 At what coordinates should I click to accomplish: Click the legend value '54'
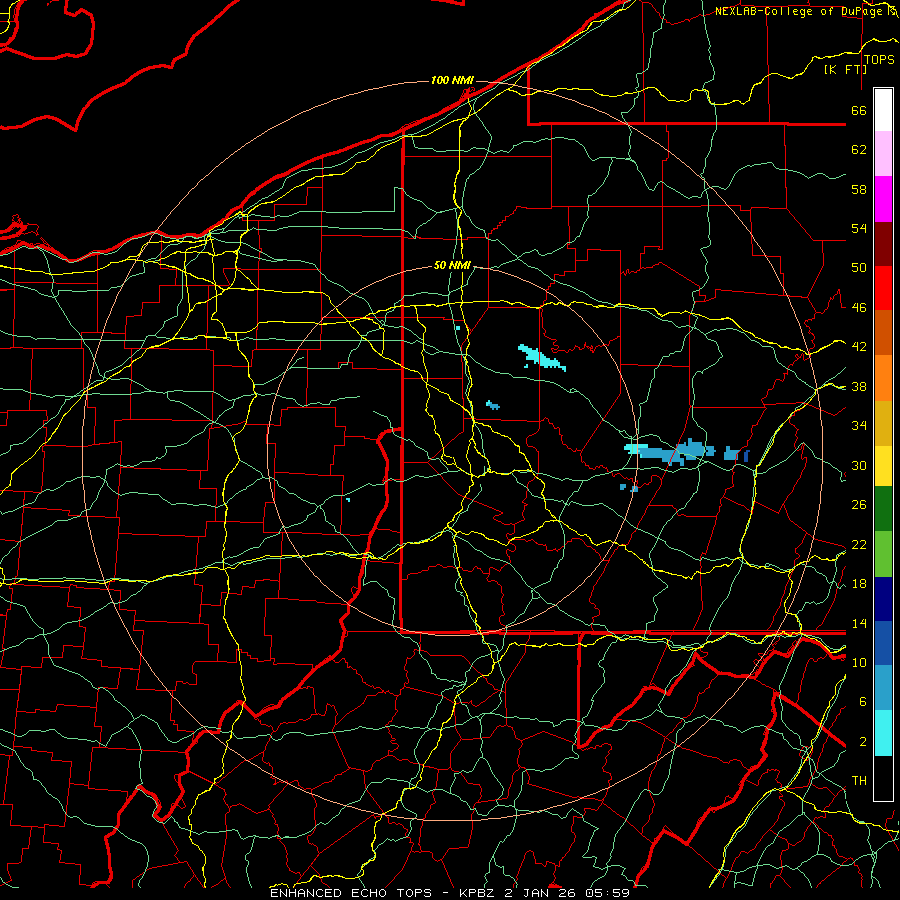(x=859, y=228)
